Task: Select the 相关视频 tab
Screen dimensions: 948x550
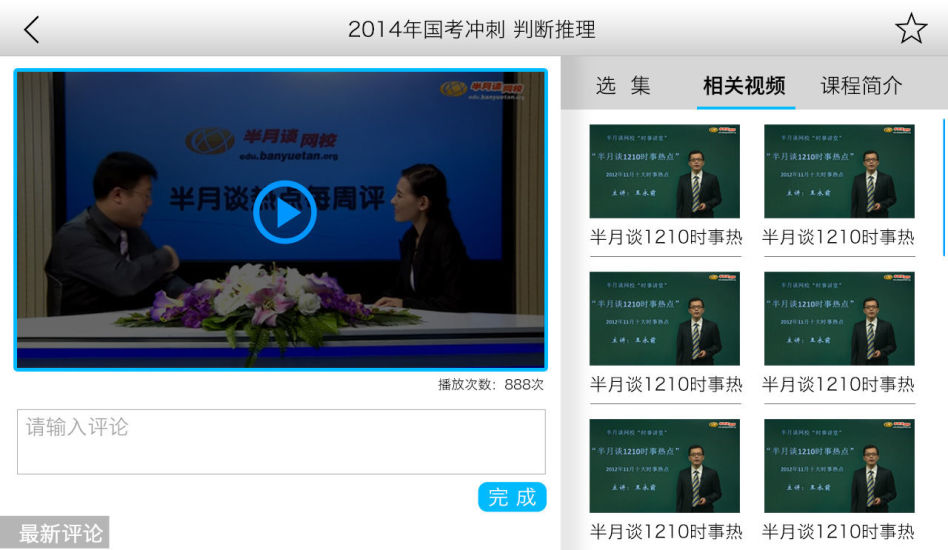Action: [x=744, y=86]
